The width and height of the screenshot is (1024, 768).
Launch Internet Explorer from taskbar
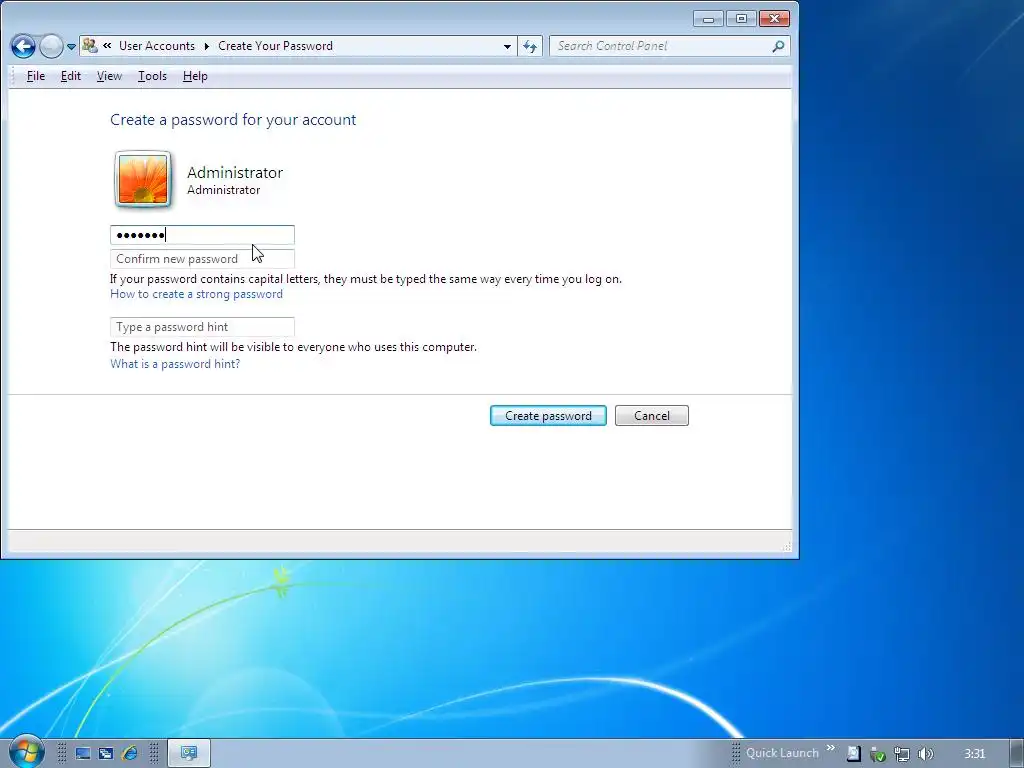pos(130,754)
